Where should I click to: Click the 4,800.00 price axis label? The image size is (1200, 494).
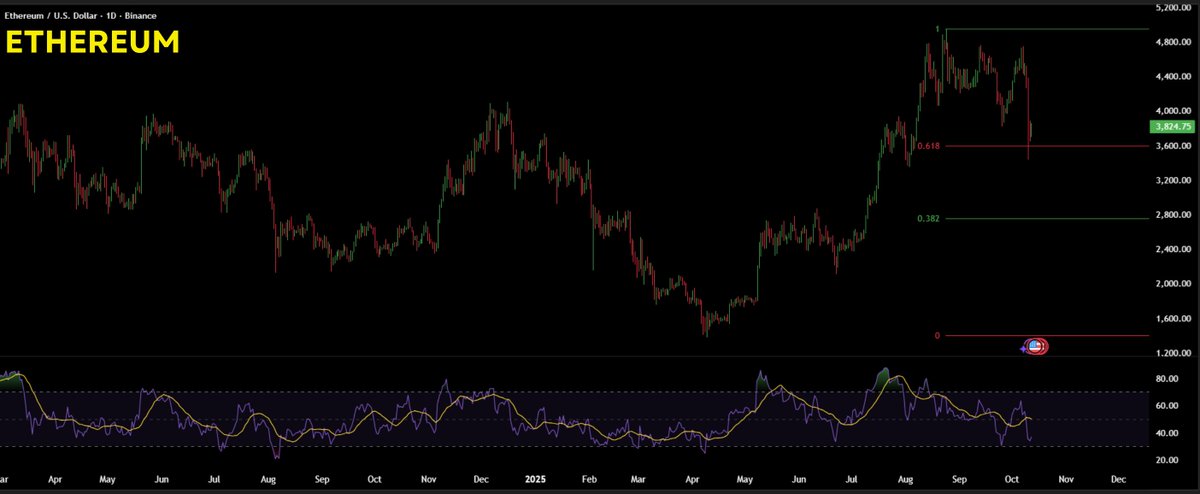[x=1172, y=43]
